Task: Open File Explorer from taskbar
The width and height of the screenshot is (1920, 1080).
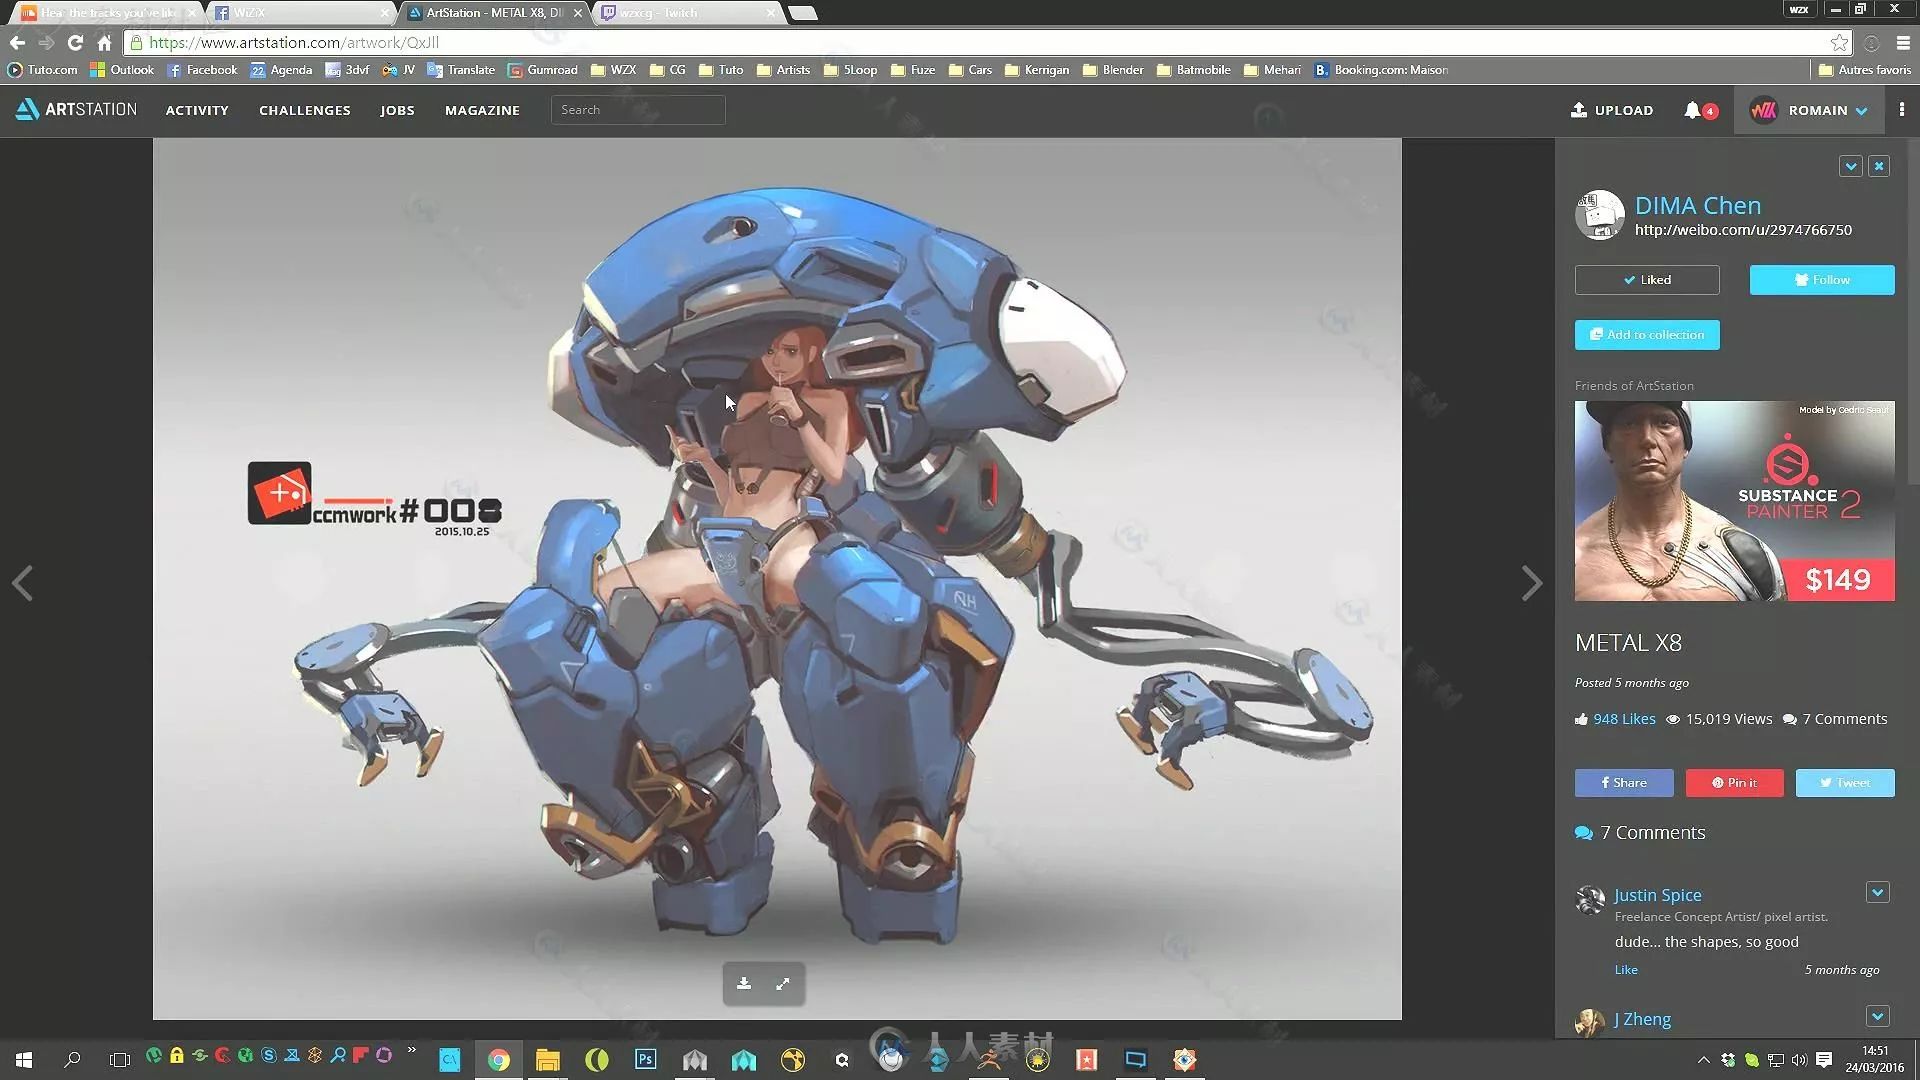Action: coord(547,1059)
